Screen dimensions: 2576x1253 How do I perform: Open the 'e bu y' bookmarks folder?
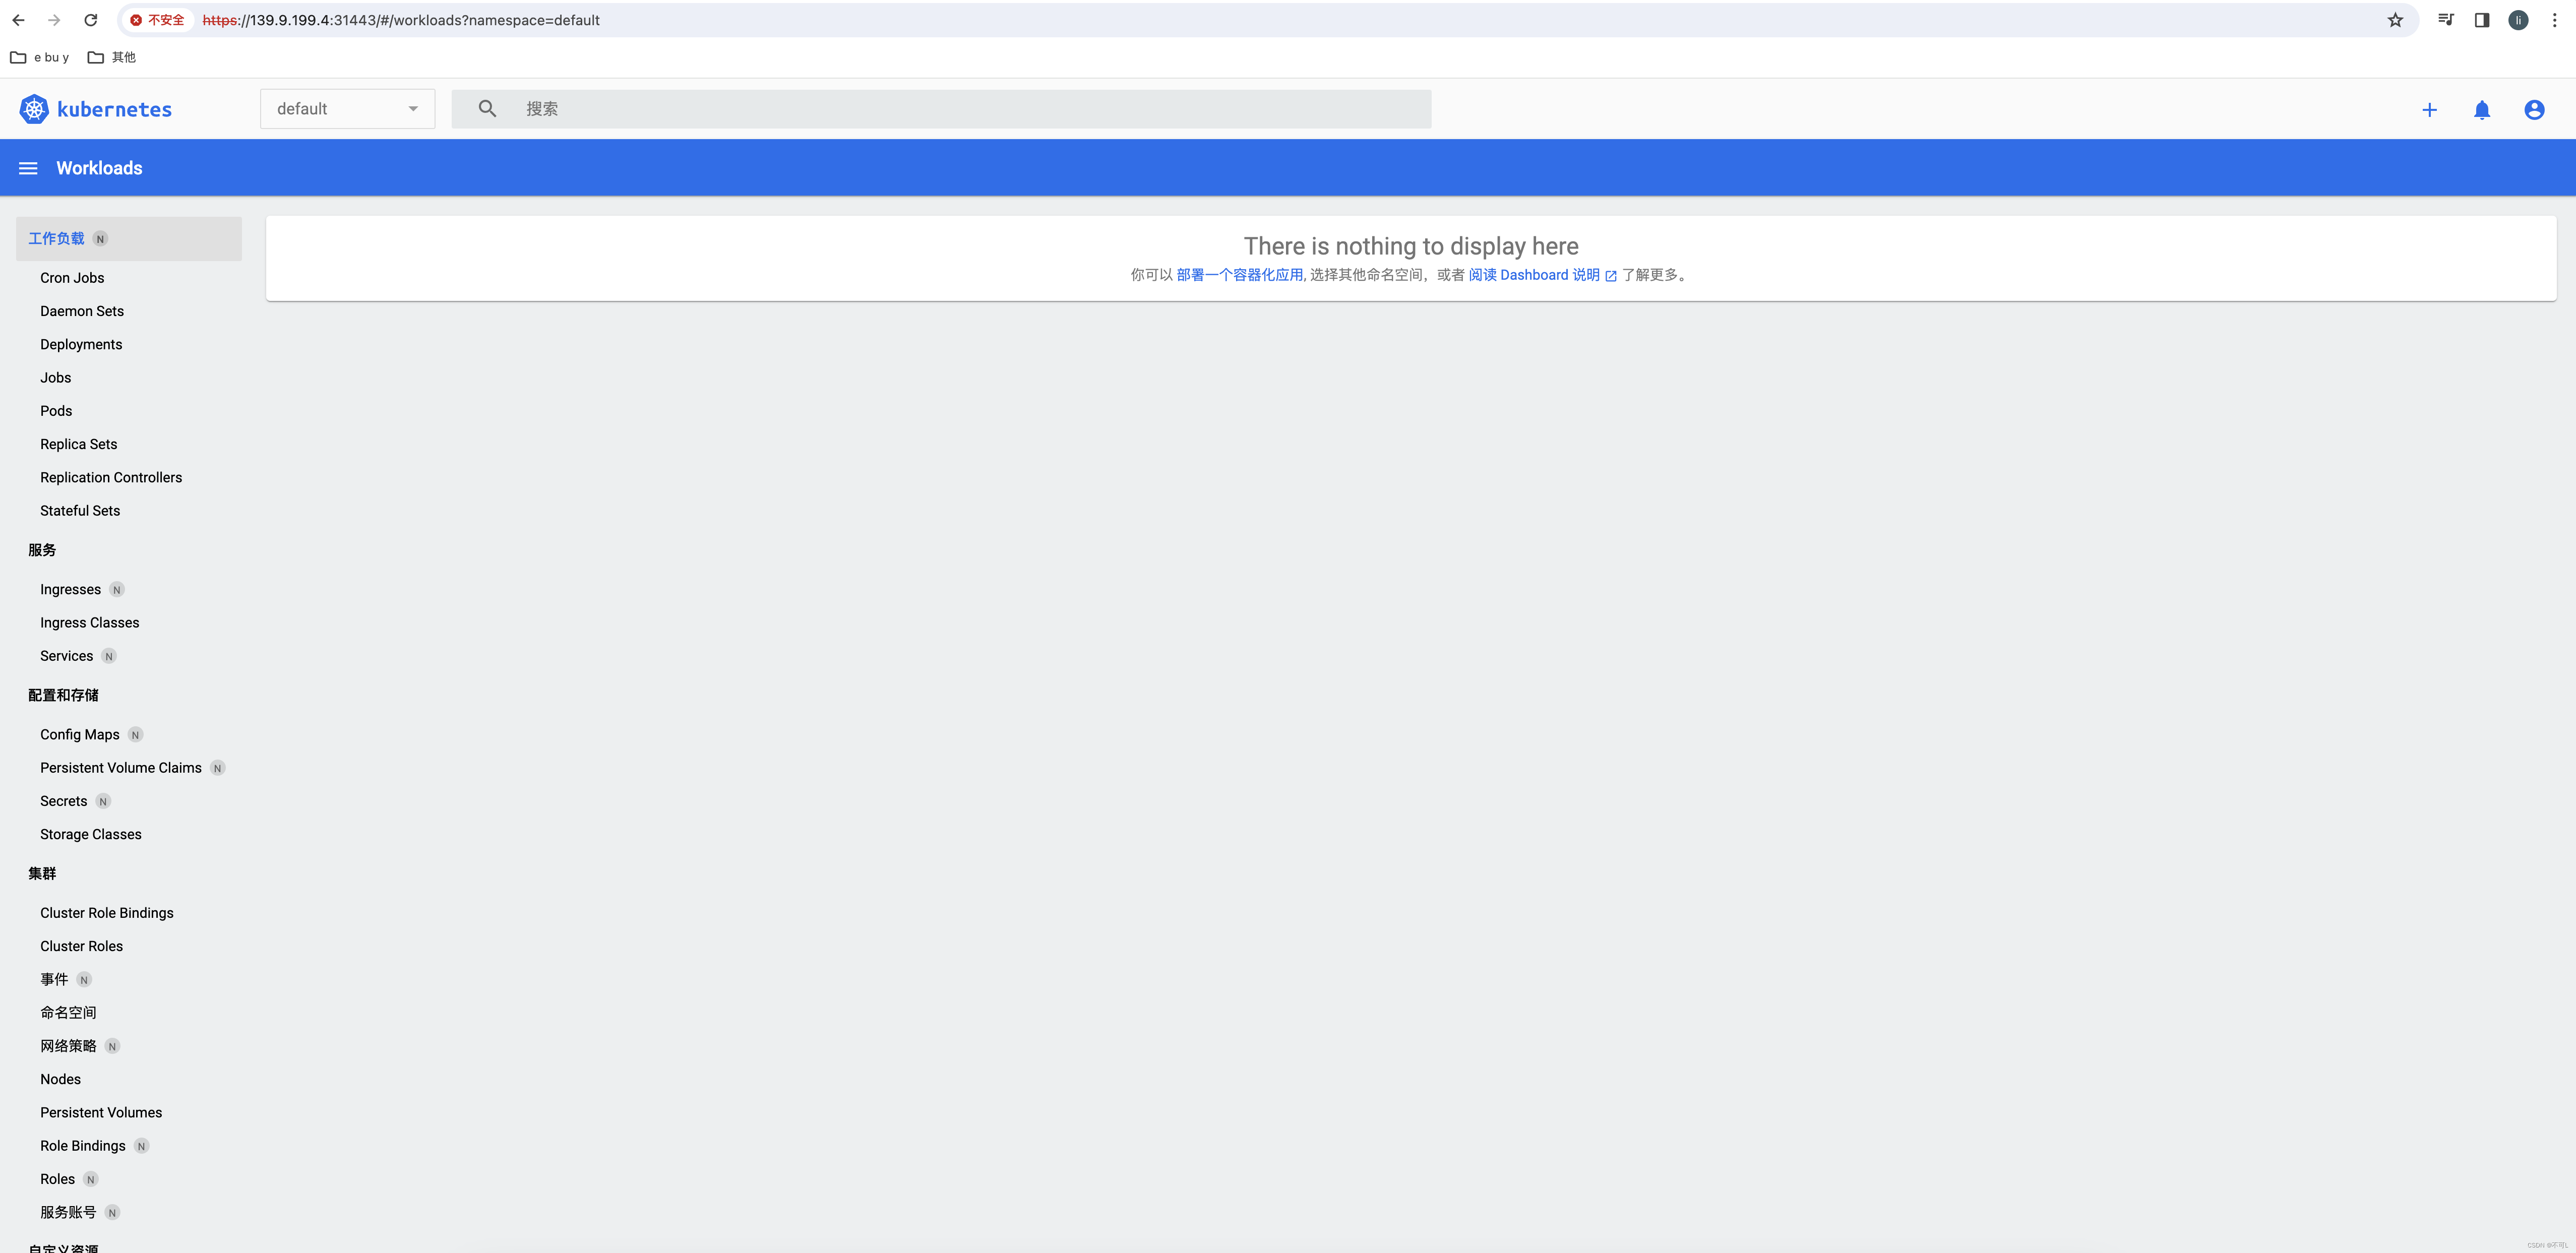(x=39, y=57)
